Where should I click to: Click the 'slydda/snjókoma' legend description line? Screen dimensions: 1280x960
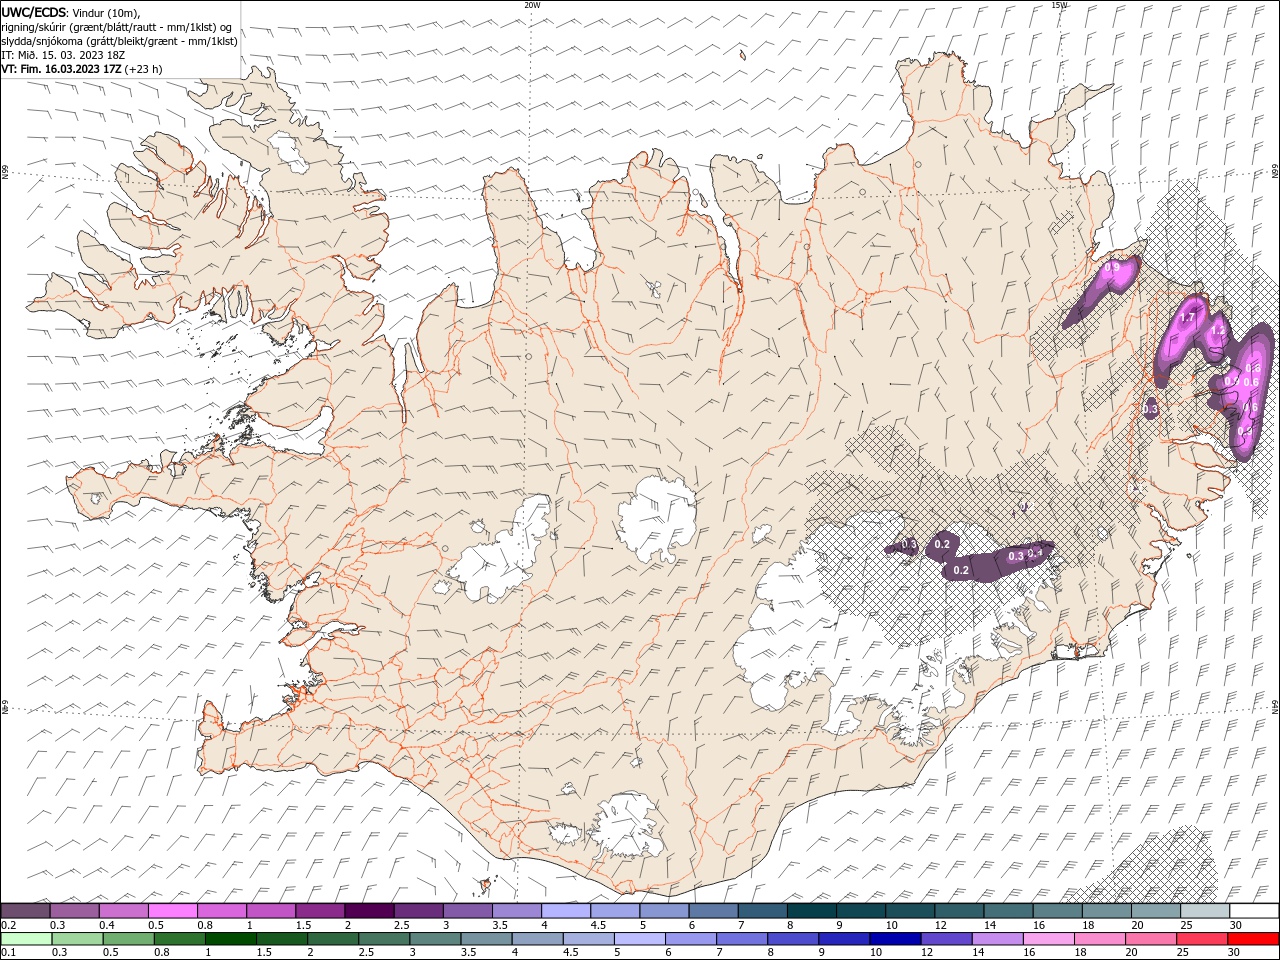pos(119,41)
